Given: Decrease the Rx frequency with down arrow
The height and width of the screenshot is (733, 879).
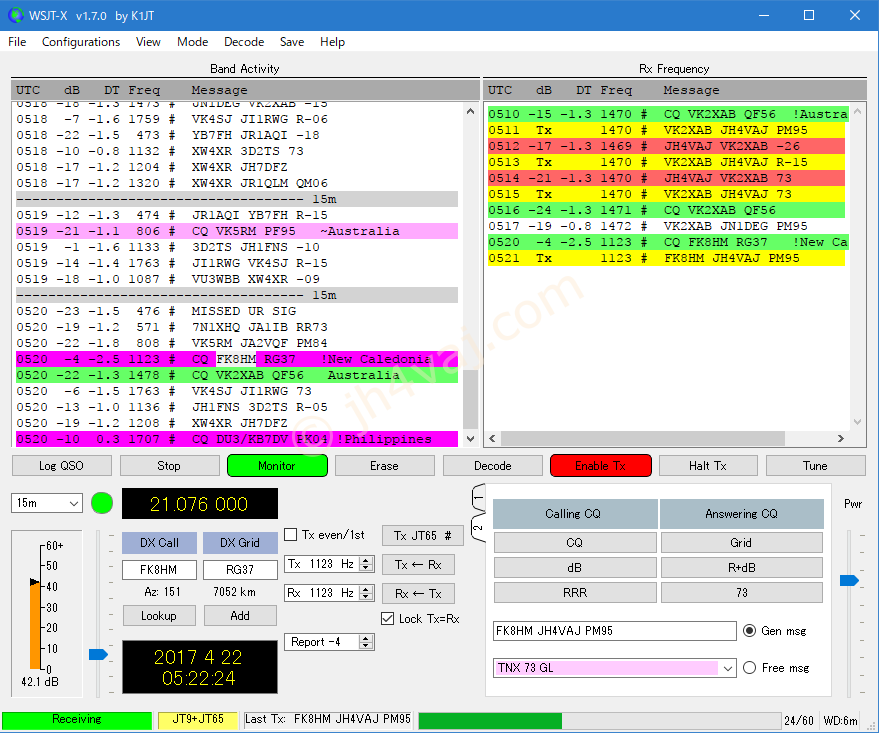Looking at the screenshot, I should [366, 597].
